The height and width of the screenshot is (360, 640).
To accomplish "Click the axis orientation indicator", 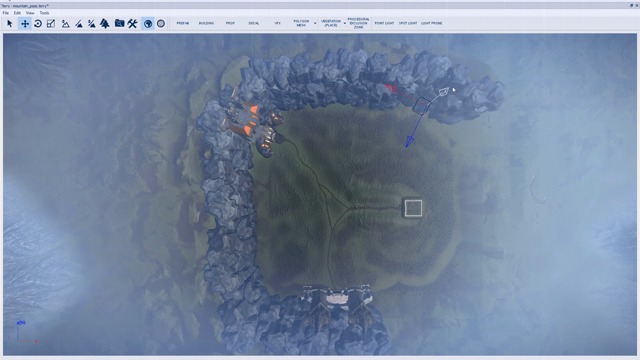I will pos(27,332).
